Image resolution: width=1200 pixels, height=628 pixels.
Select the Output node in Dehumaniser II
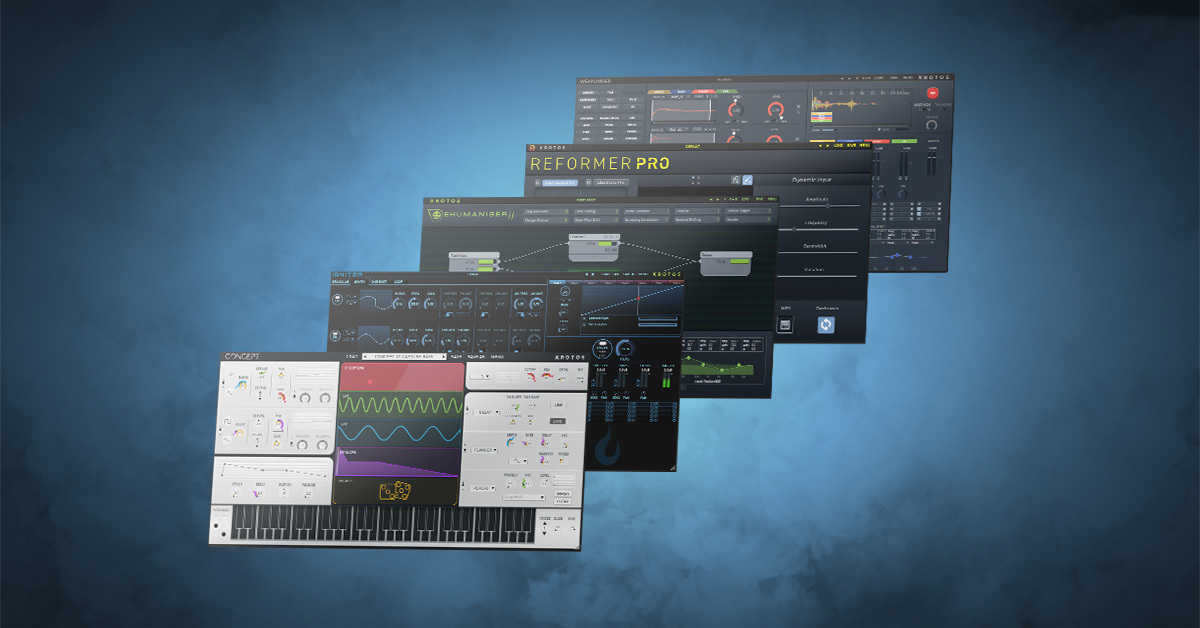click(725, 263)
